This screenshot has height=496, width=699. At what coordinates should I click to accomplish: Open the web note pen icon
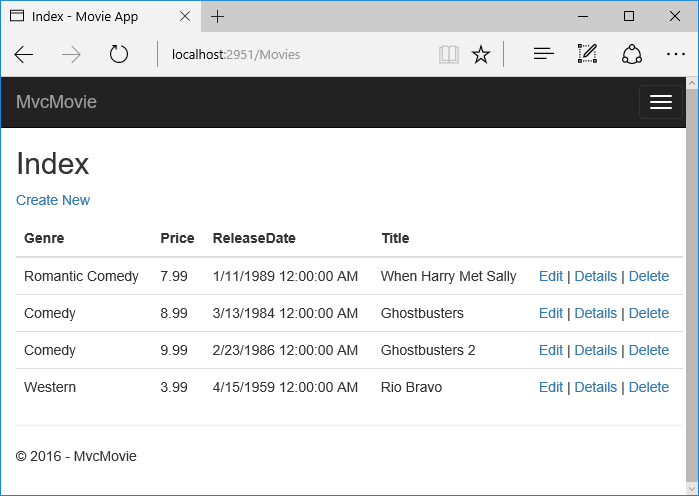(x=587, y=55)
